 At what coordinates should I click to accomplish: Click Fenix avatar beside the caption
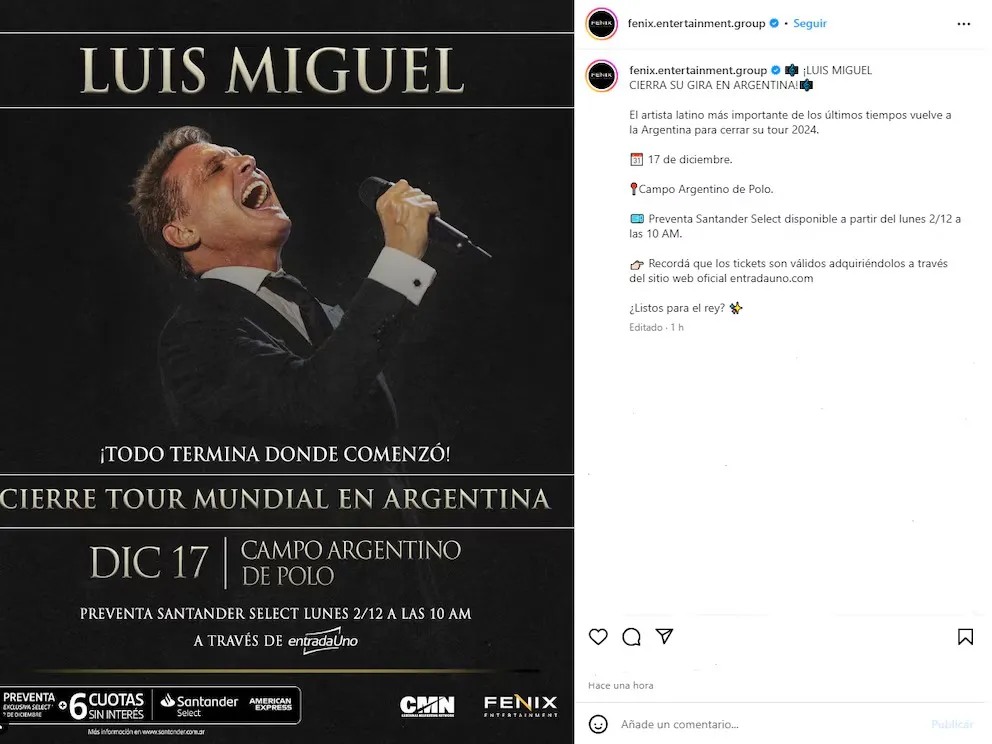[602, 76]
